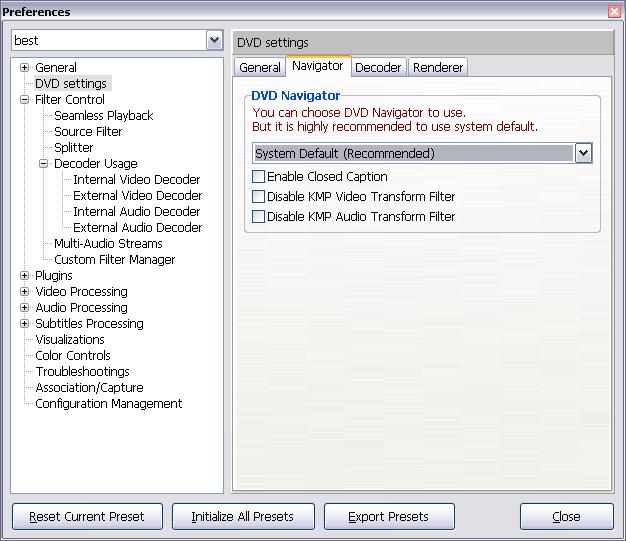Expand the Audio Processing tree node

[x=25, y=308]
